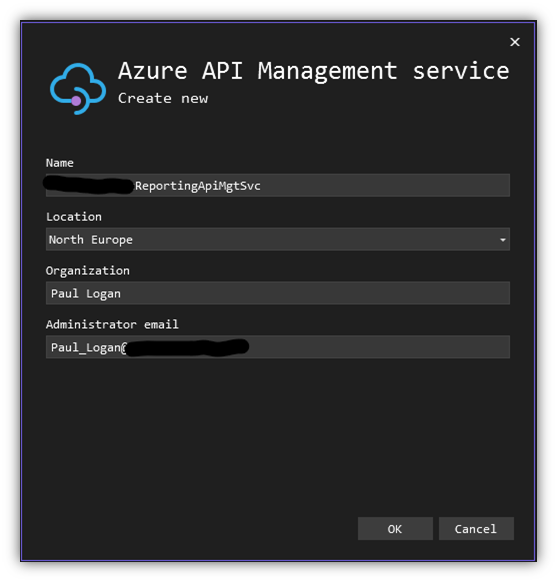Confirm creation with the OK button

395,529
